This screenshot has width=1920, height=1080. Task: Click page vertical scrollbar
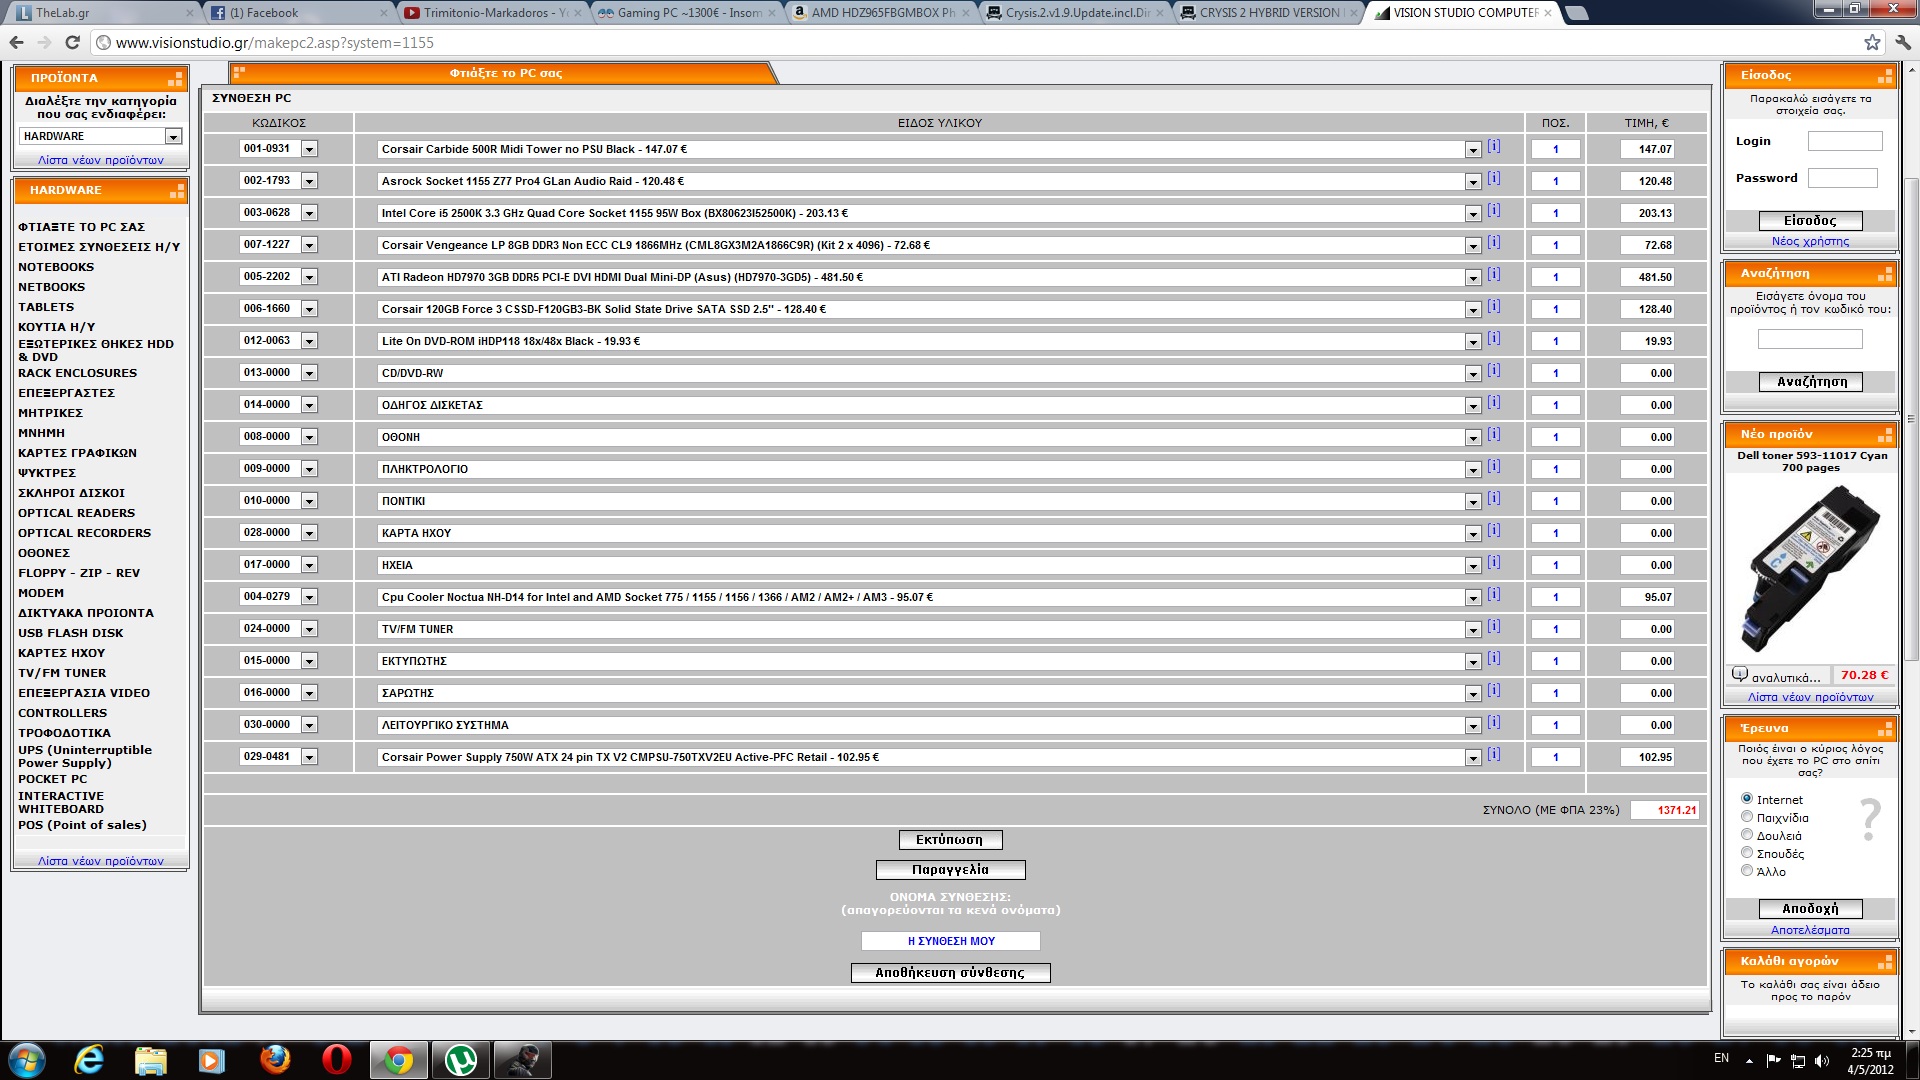(x=1911, y=420)
